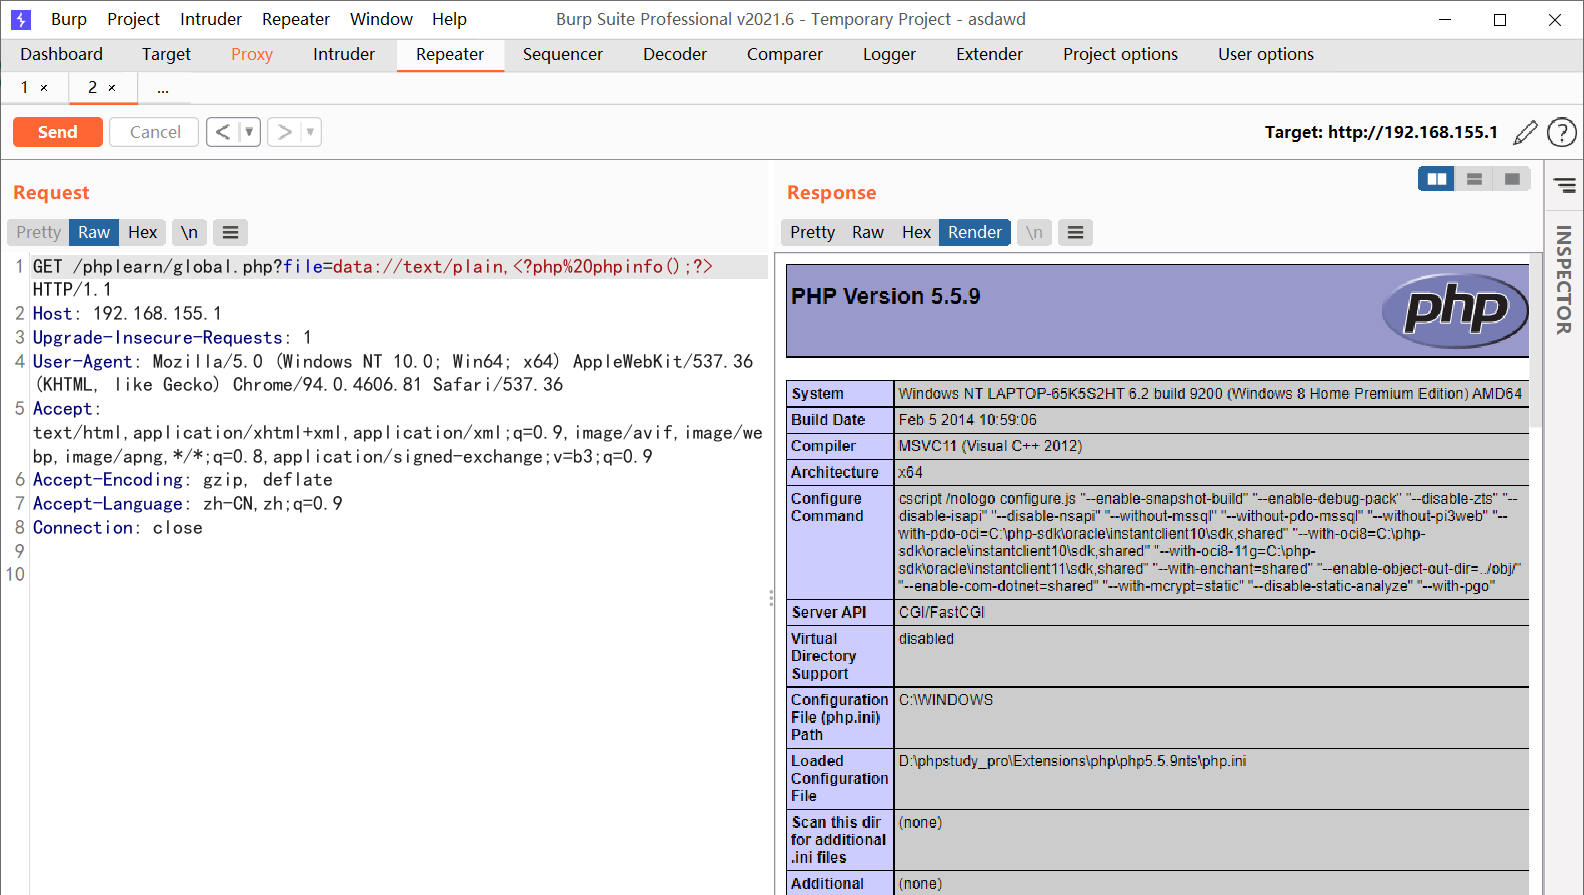Go back in request history

click(223, 132)
